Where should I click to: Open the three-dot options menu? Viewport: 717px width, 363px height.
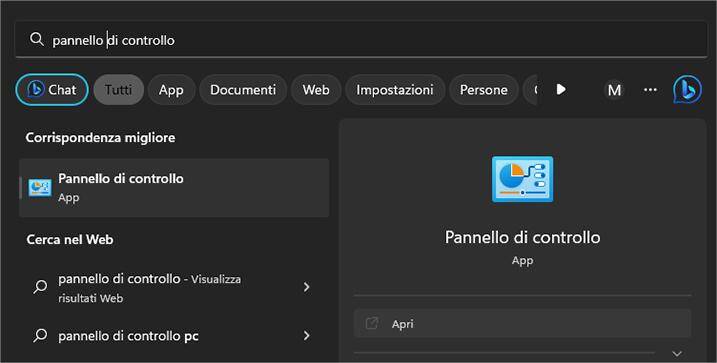point(650,90)
